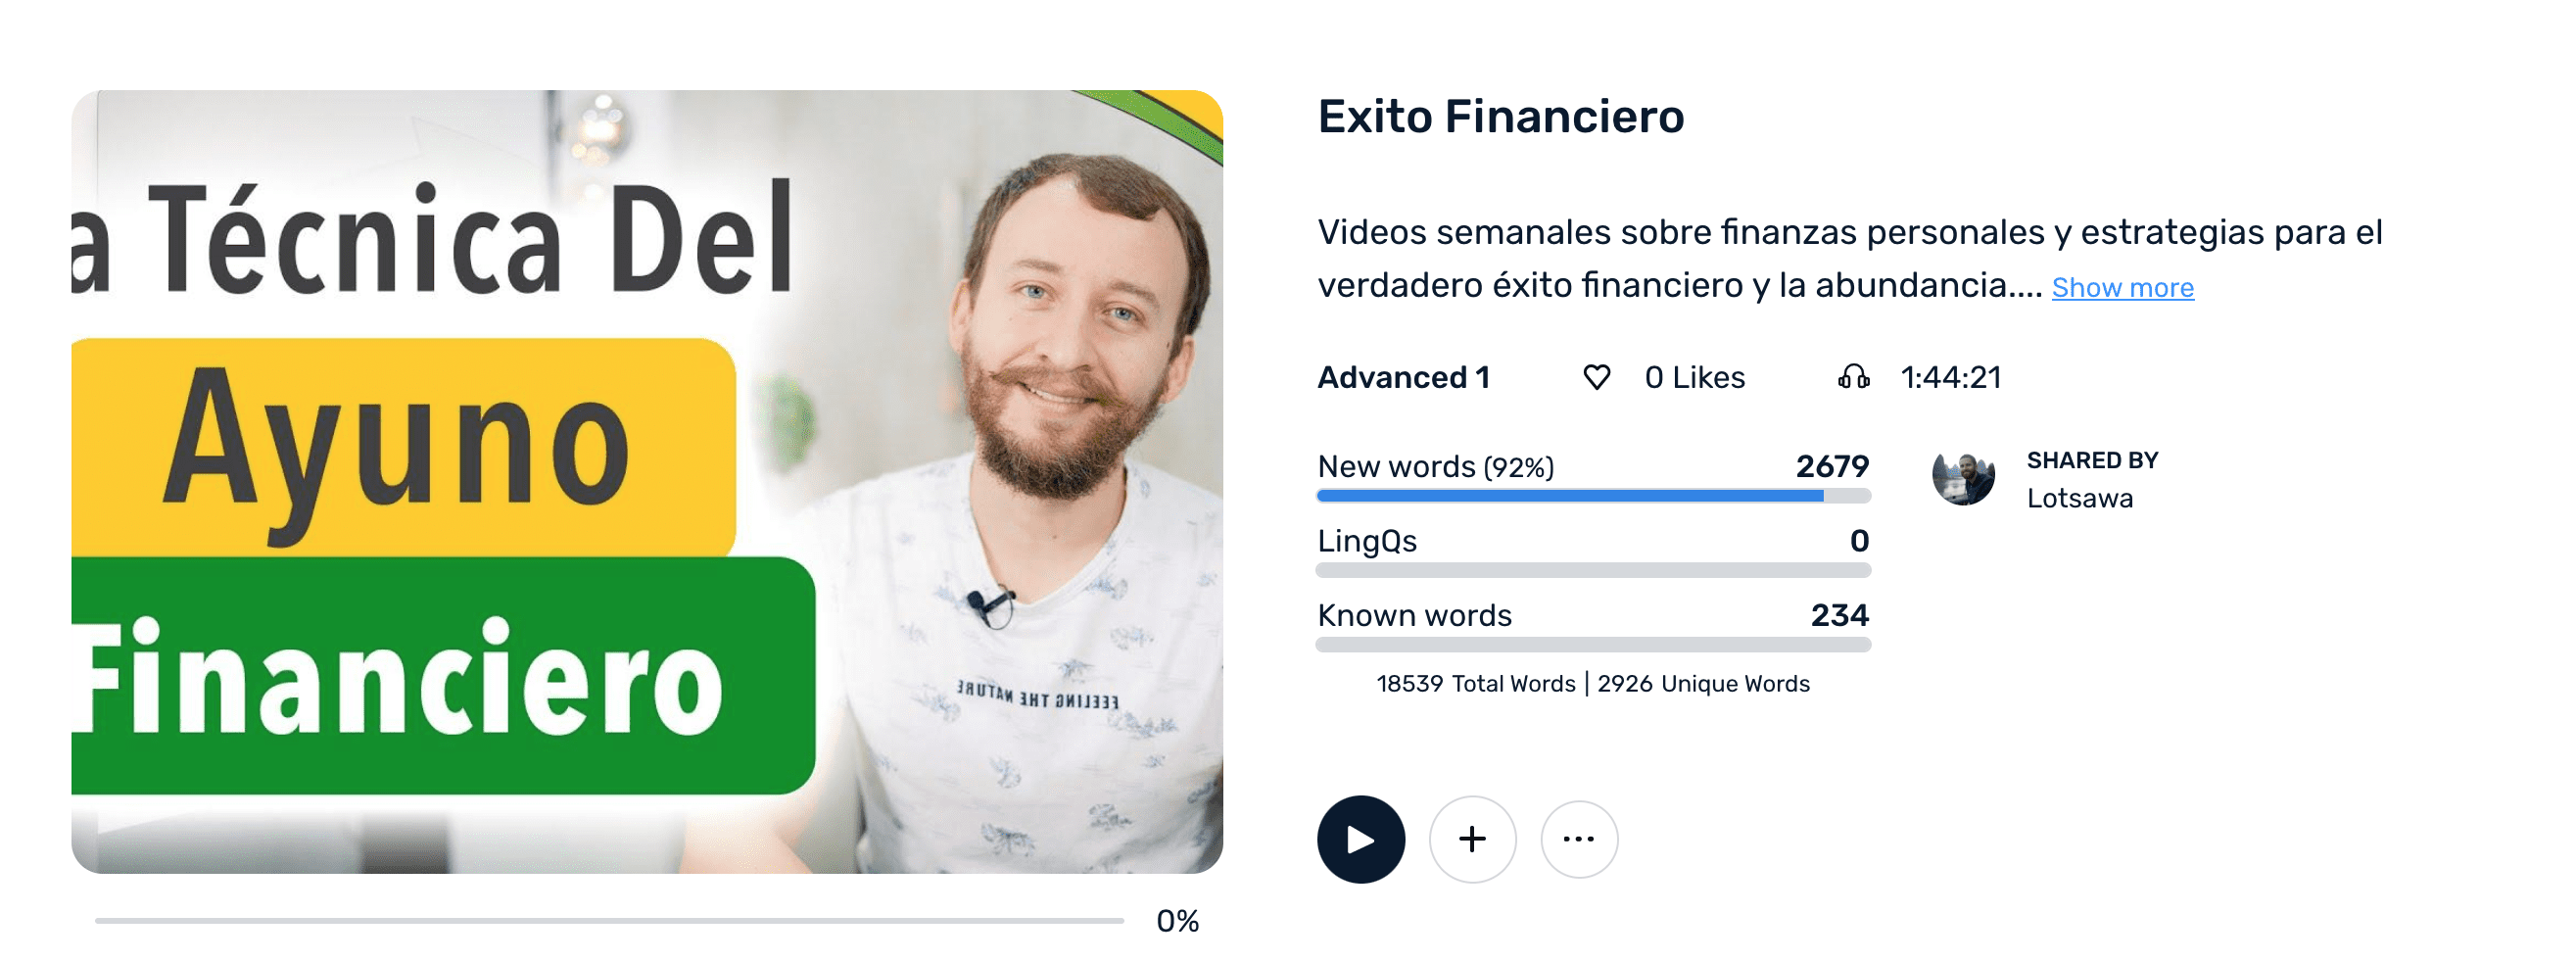2576x962 pixels.
Task: Click the Advanced 1 level label
Action: tap(1403, 377)
